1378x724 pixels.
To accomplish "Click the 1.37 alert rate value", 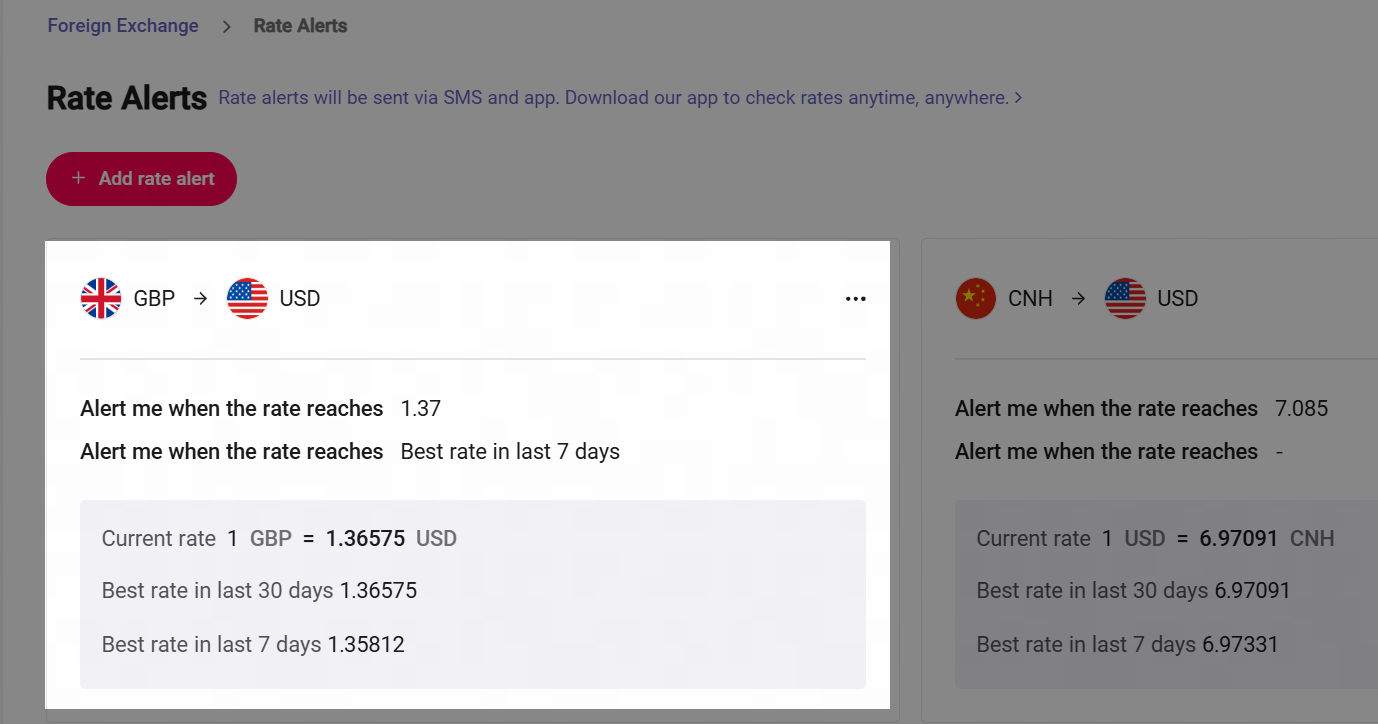I will [420, 408].
